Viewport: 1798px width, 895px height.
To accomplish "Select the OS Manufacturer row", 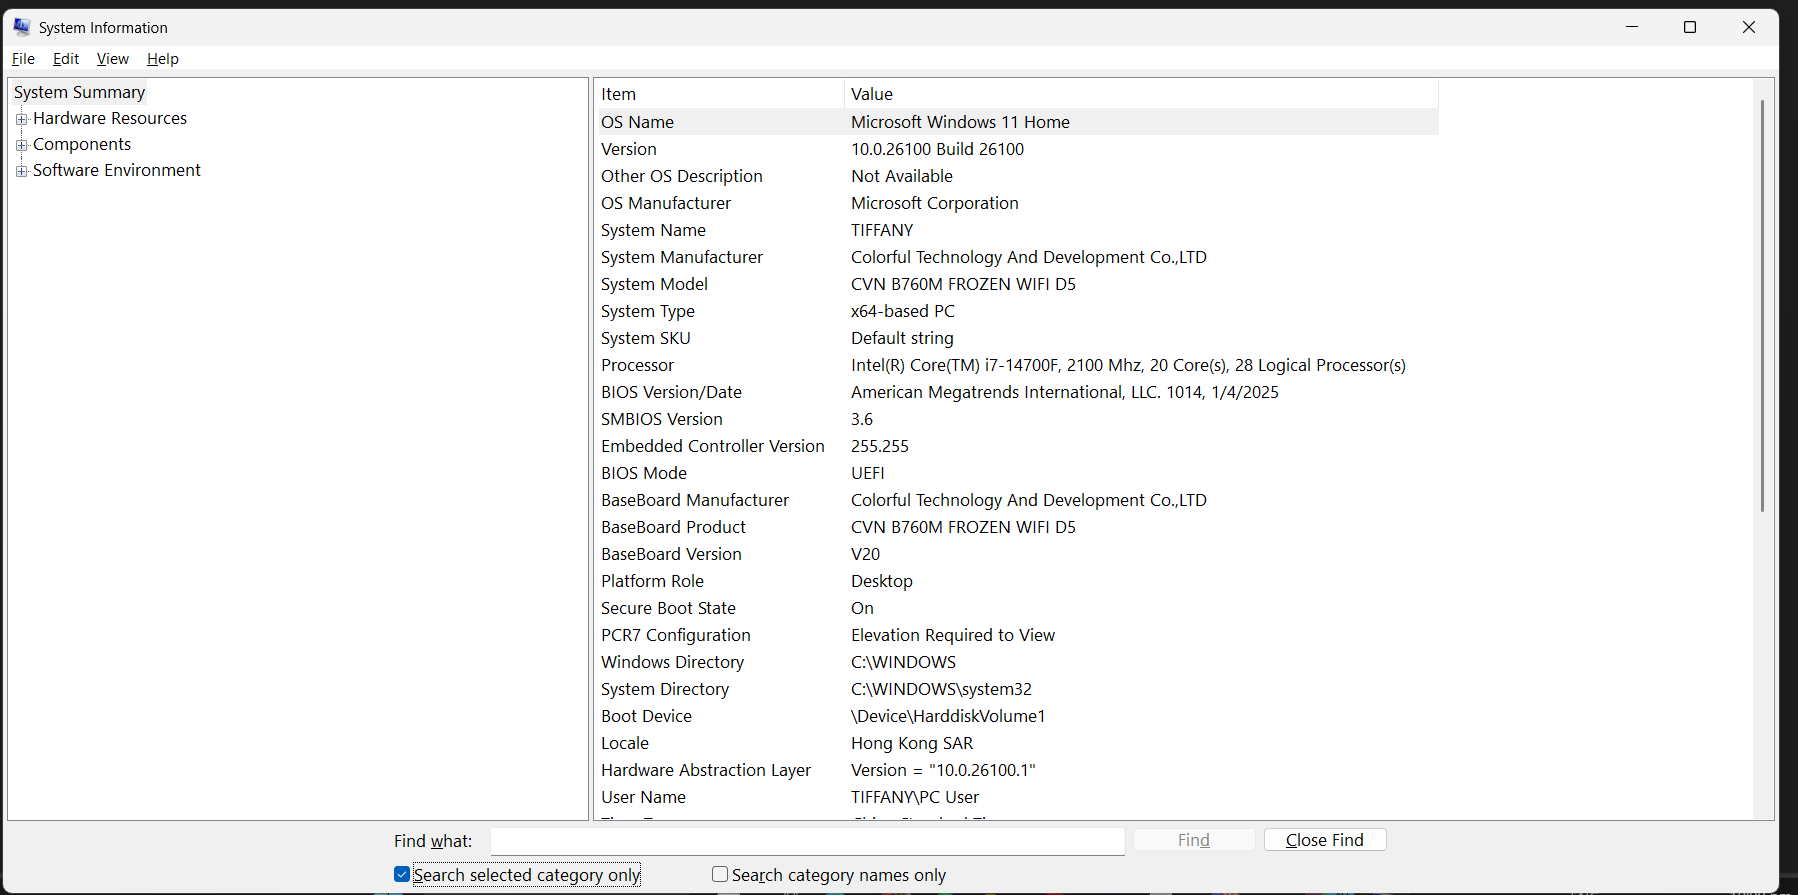I will (1018, 203).
